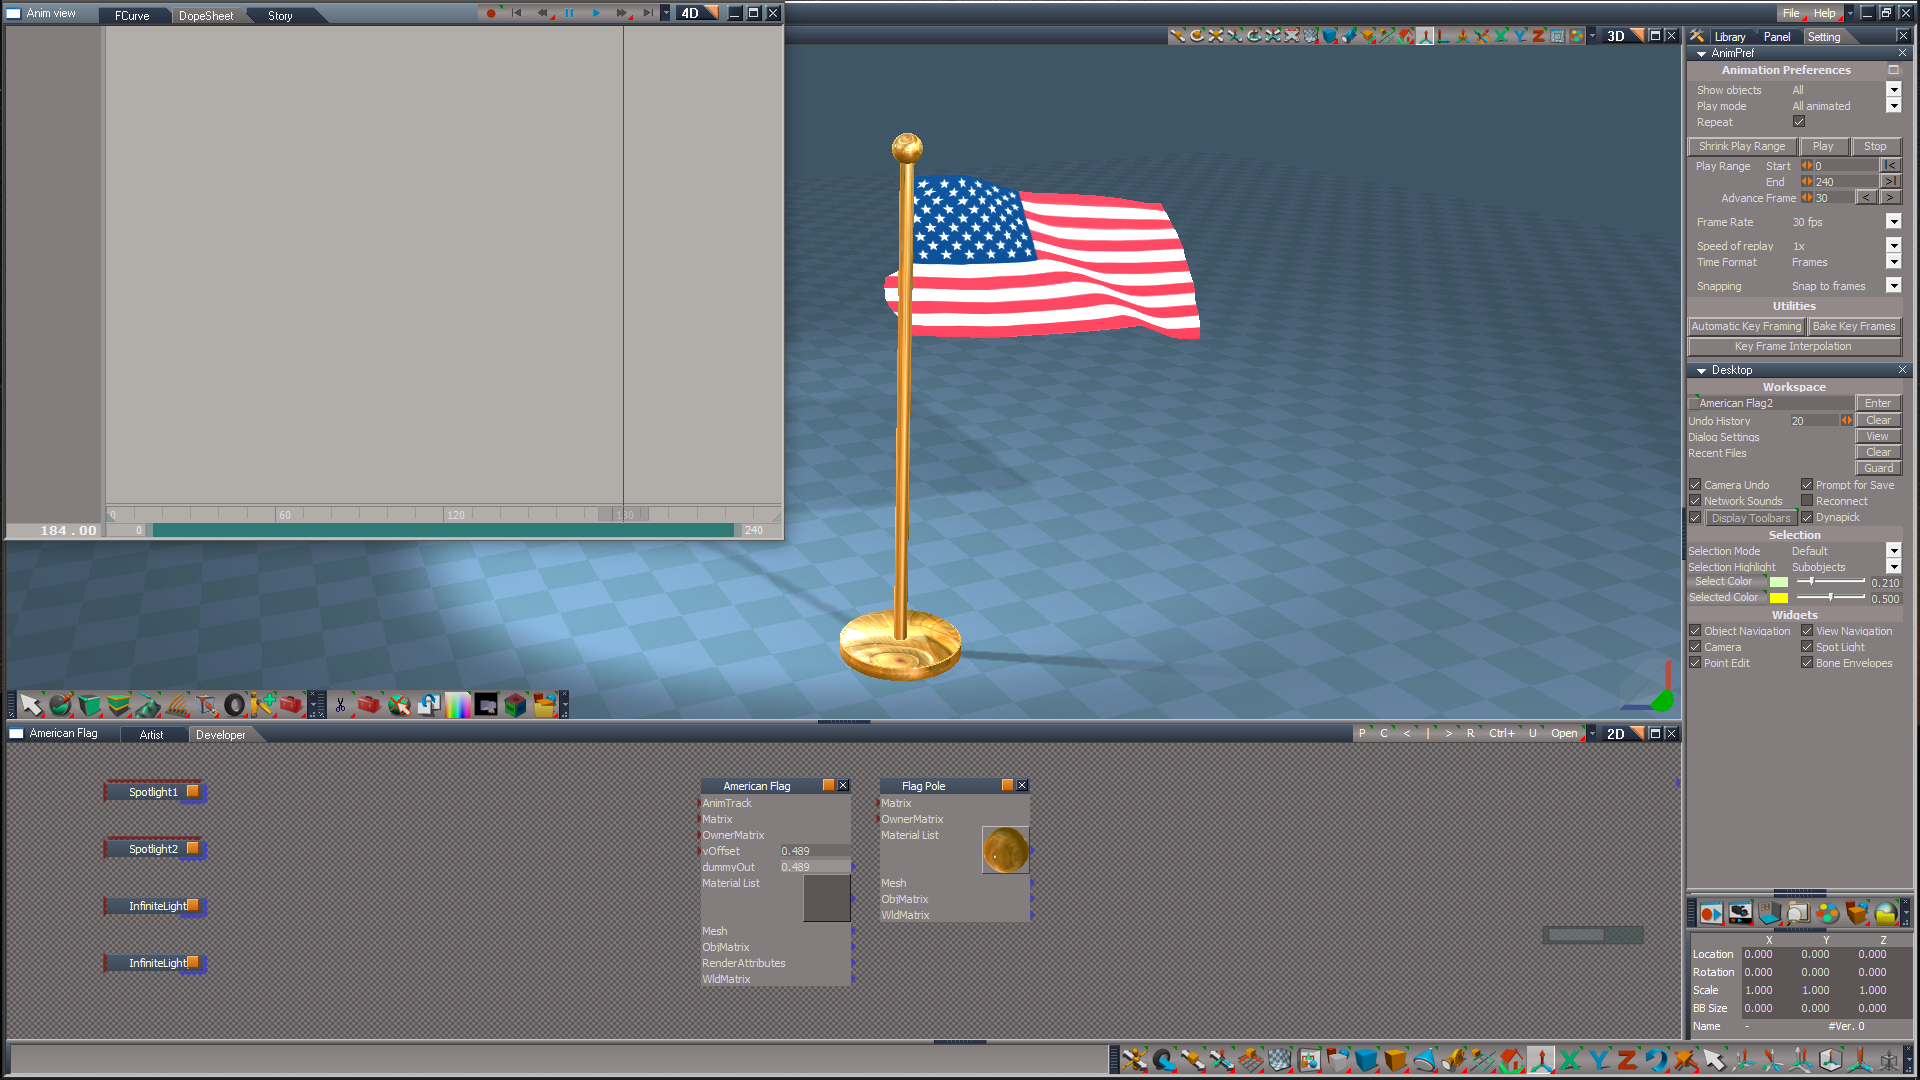Open the Snapping dropdown

point(1893,286)
